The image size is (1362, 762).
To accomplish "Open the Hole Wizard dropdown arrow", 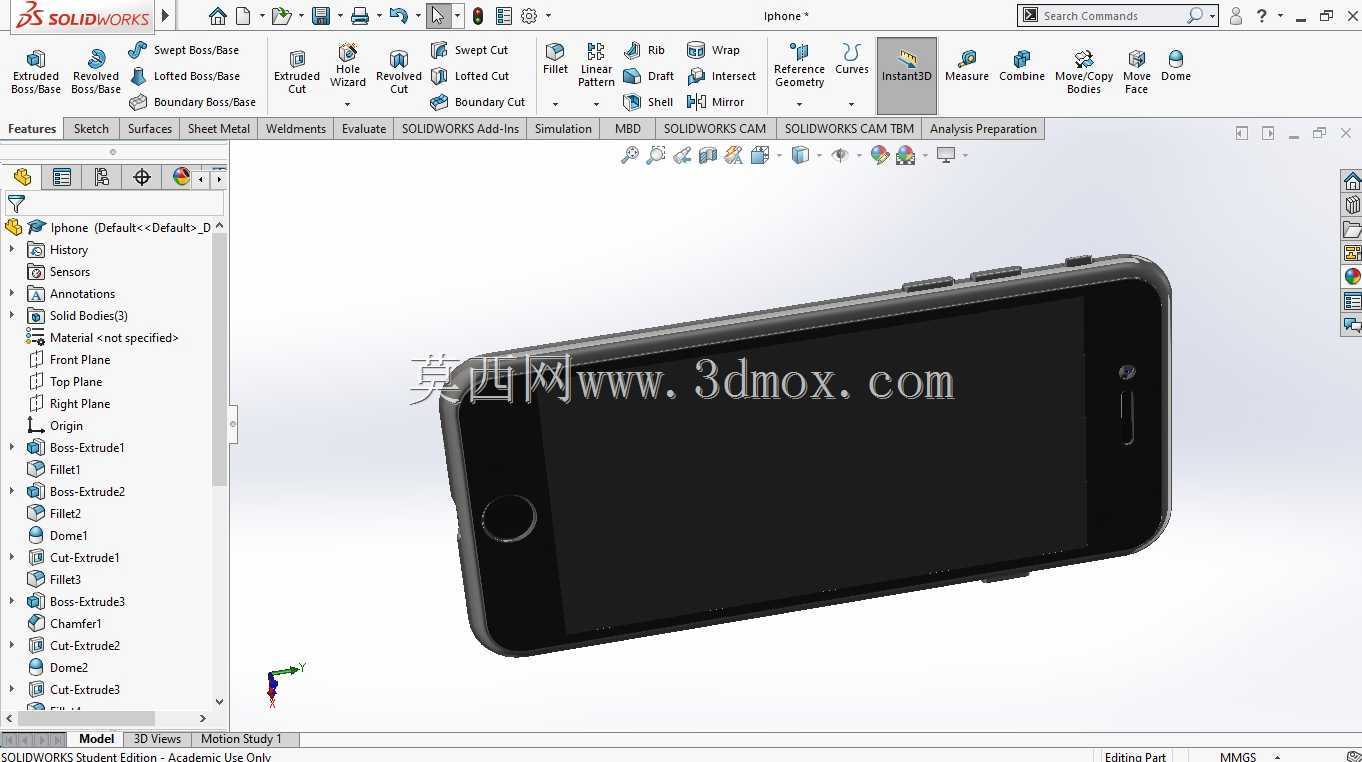I will click(x=348, y=104).
